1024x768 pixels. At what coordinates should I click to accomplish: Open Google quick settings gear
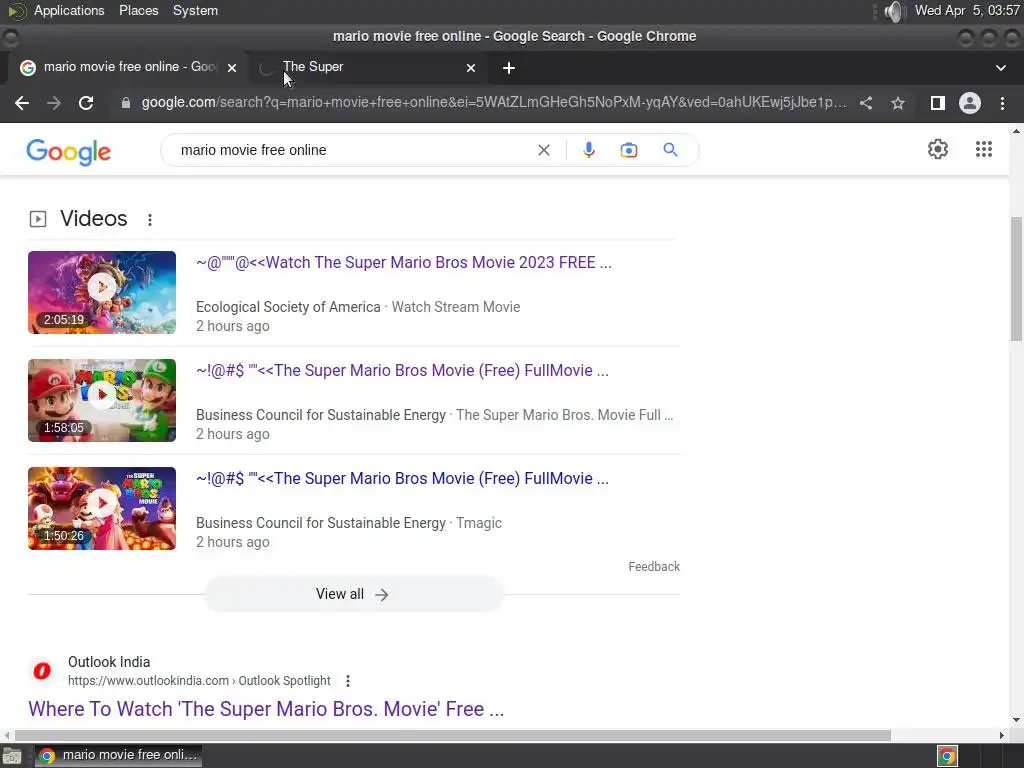(x=938, y=149)
